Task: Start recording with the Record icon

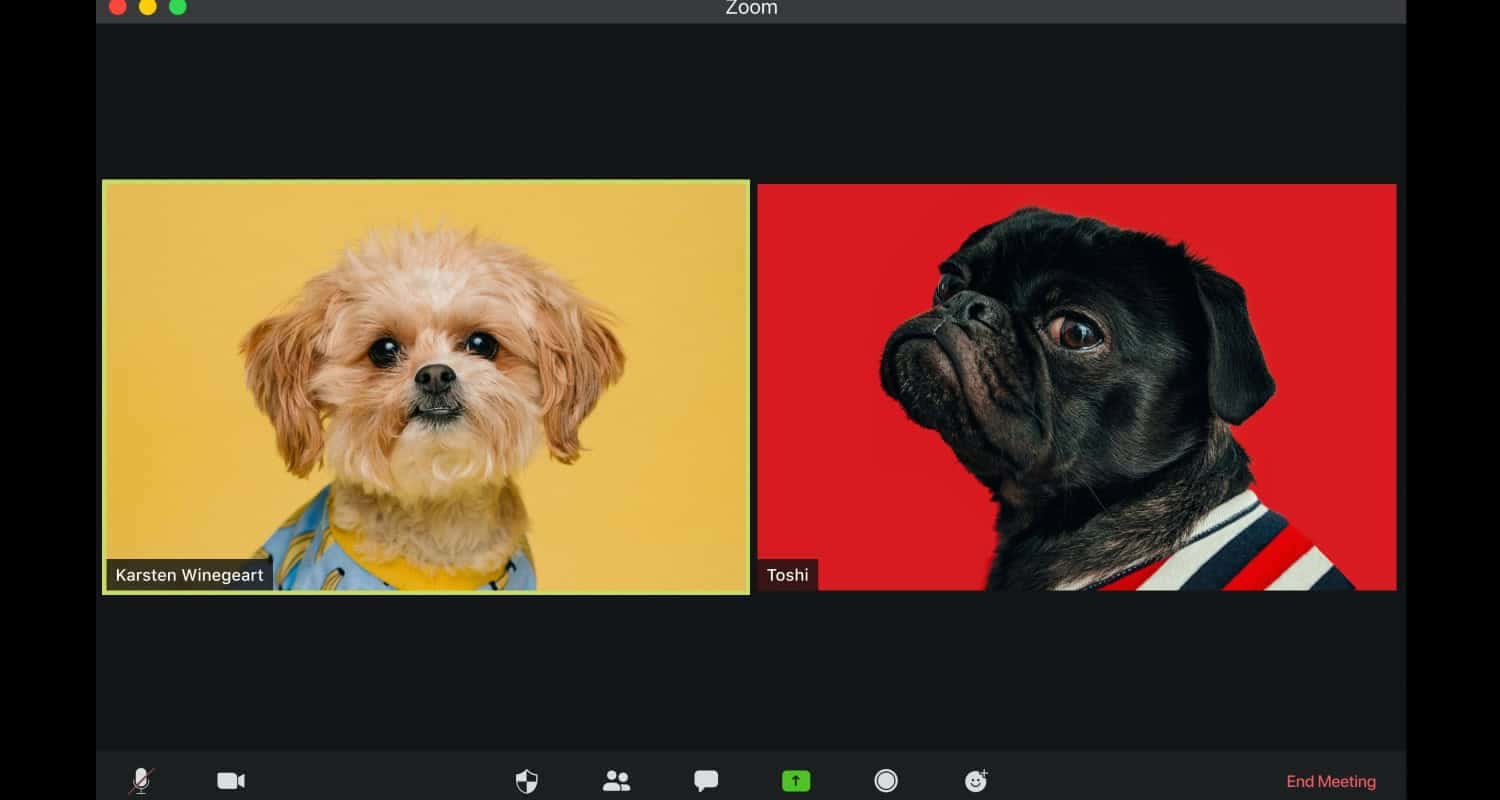Action: pyautogui.click(x=886, y=781)
